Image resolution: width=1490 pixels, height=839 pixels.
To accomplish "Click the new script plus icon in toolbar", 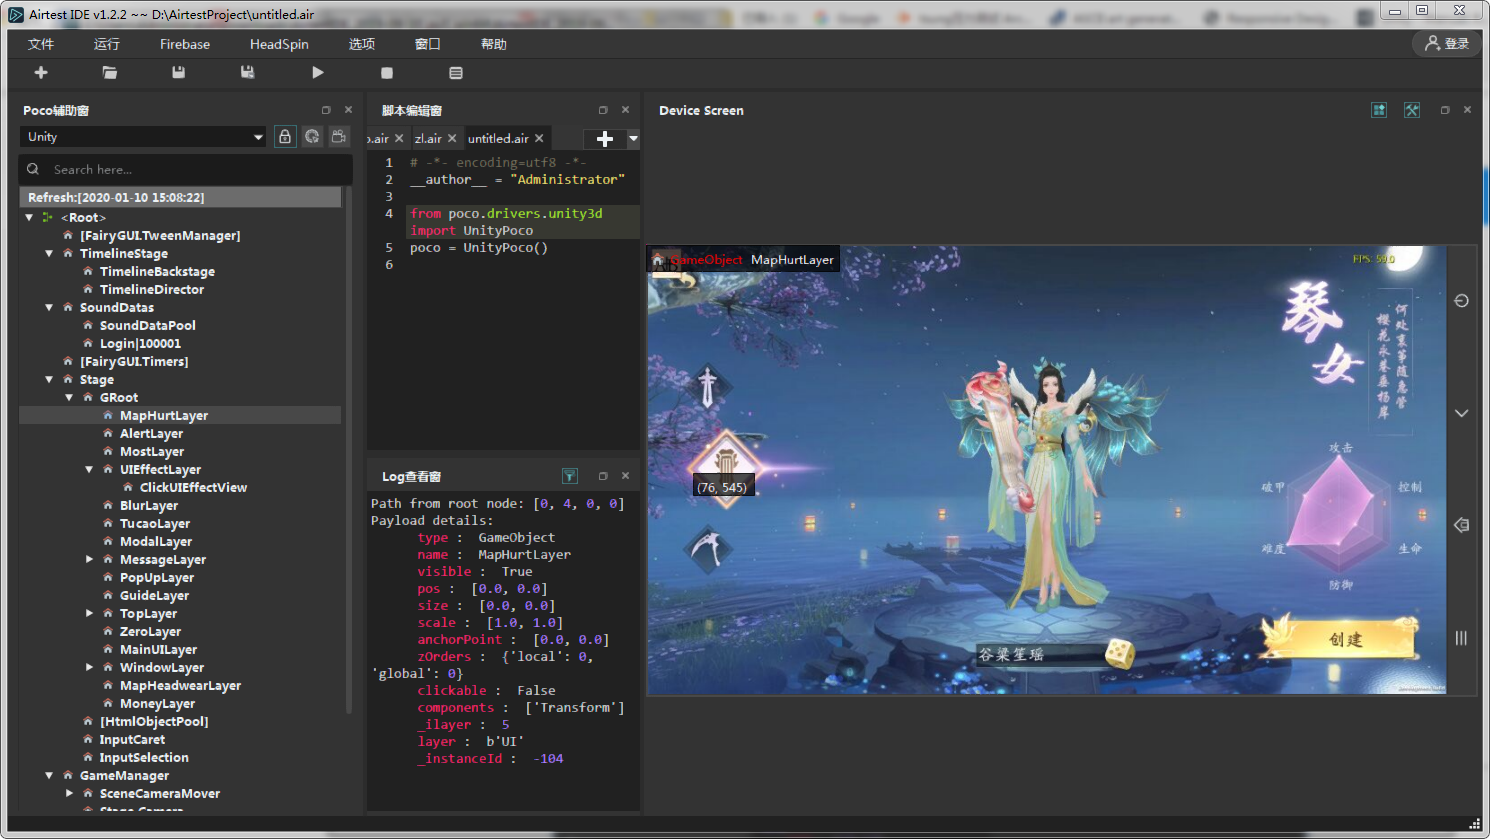I will (x=41, y=72).
